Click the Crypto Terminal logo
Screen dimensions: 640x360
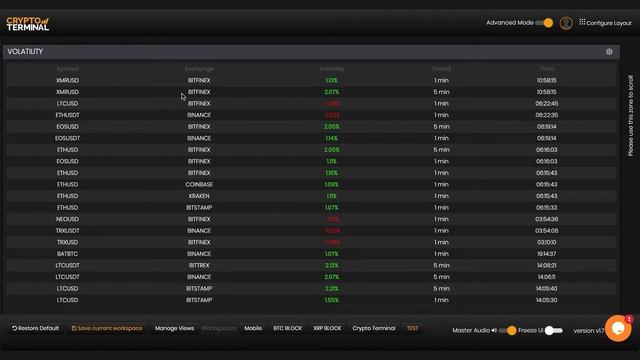[28, 24]
